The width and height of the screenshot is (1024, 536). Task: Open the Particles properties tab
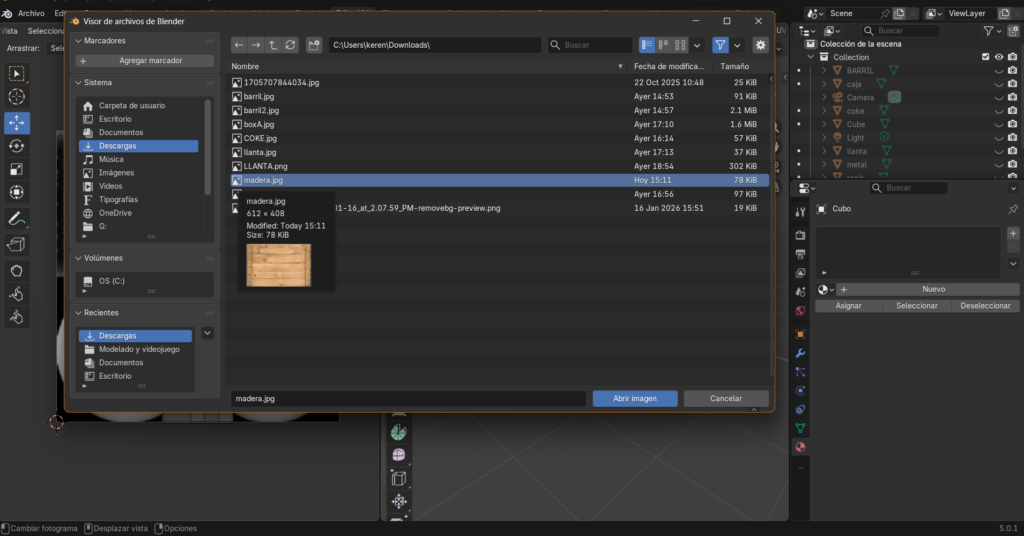(800, 371)
